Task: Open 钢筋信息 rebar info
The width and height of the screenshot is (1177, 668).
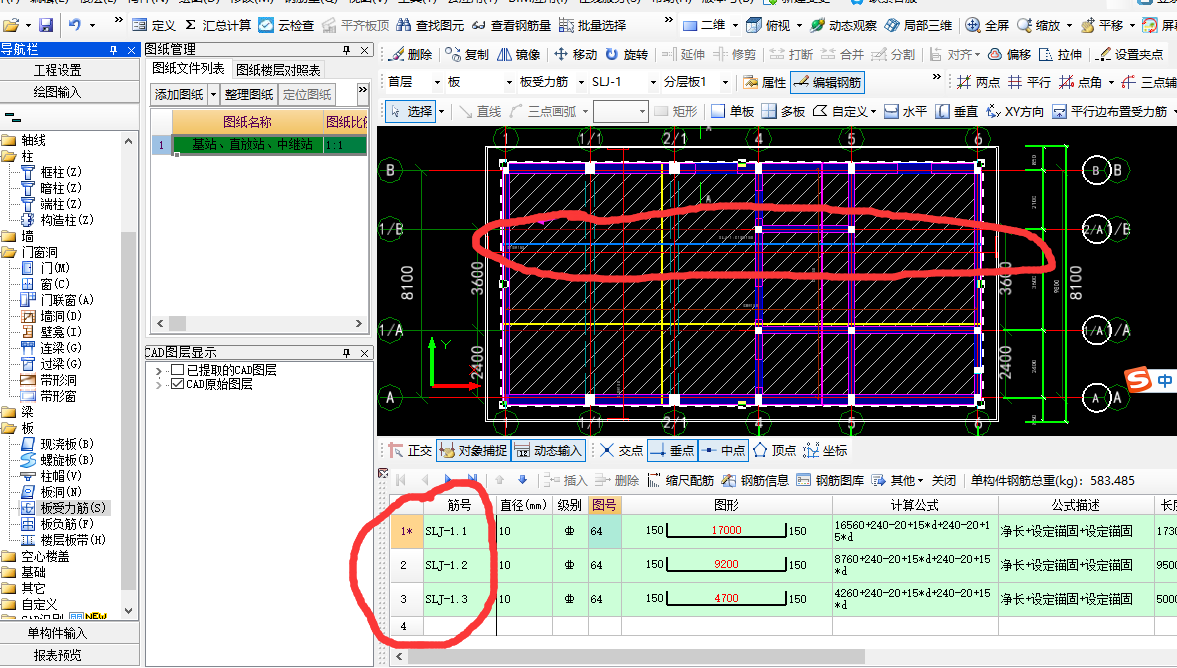Action: 755,480
